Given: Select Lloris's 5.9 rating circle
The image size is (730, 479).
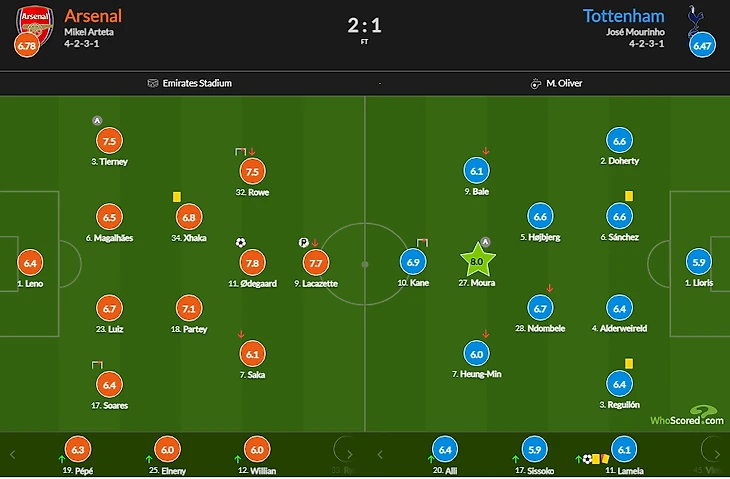Looking at the screenshot, I should pyautogui.click(x=699, y=262).
